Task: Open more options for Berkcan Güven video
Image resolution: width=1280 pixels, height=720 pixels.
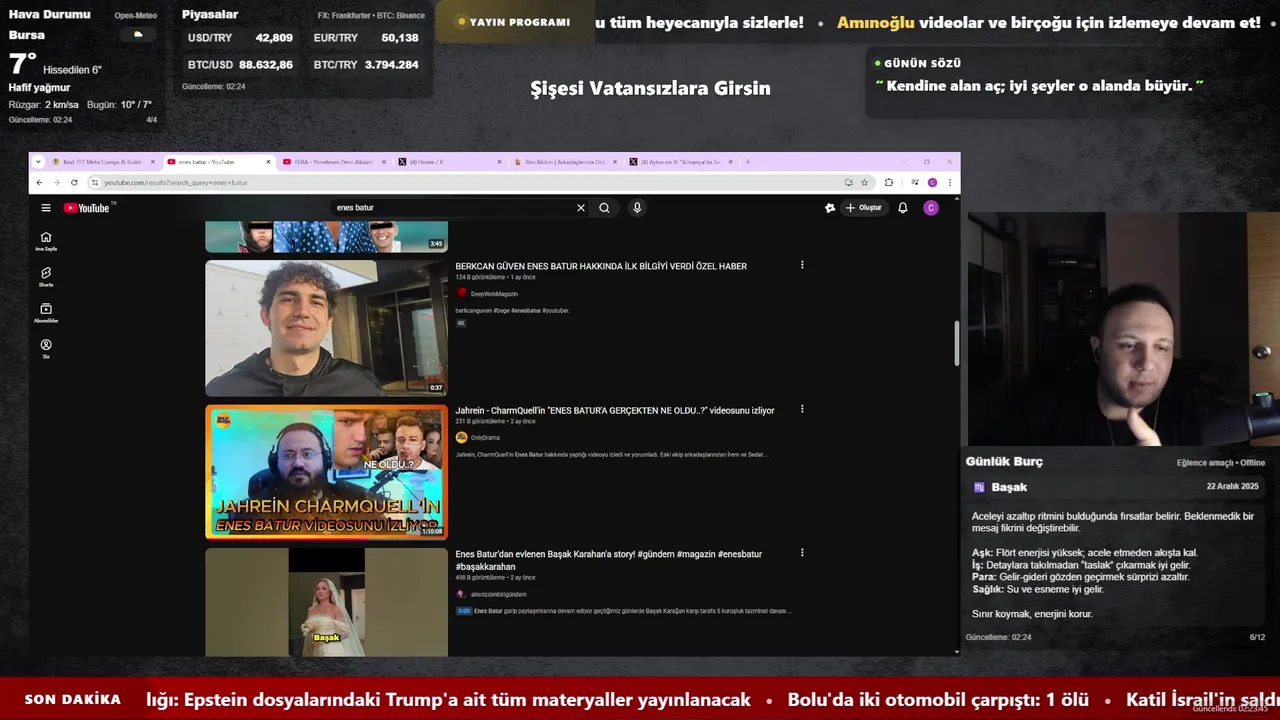Action: [802, 265]
